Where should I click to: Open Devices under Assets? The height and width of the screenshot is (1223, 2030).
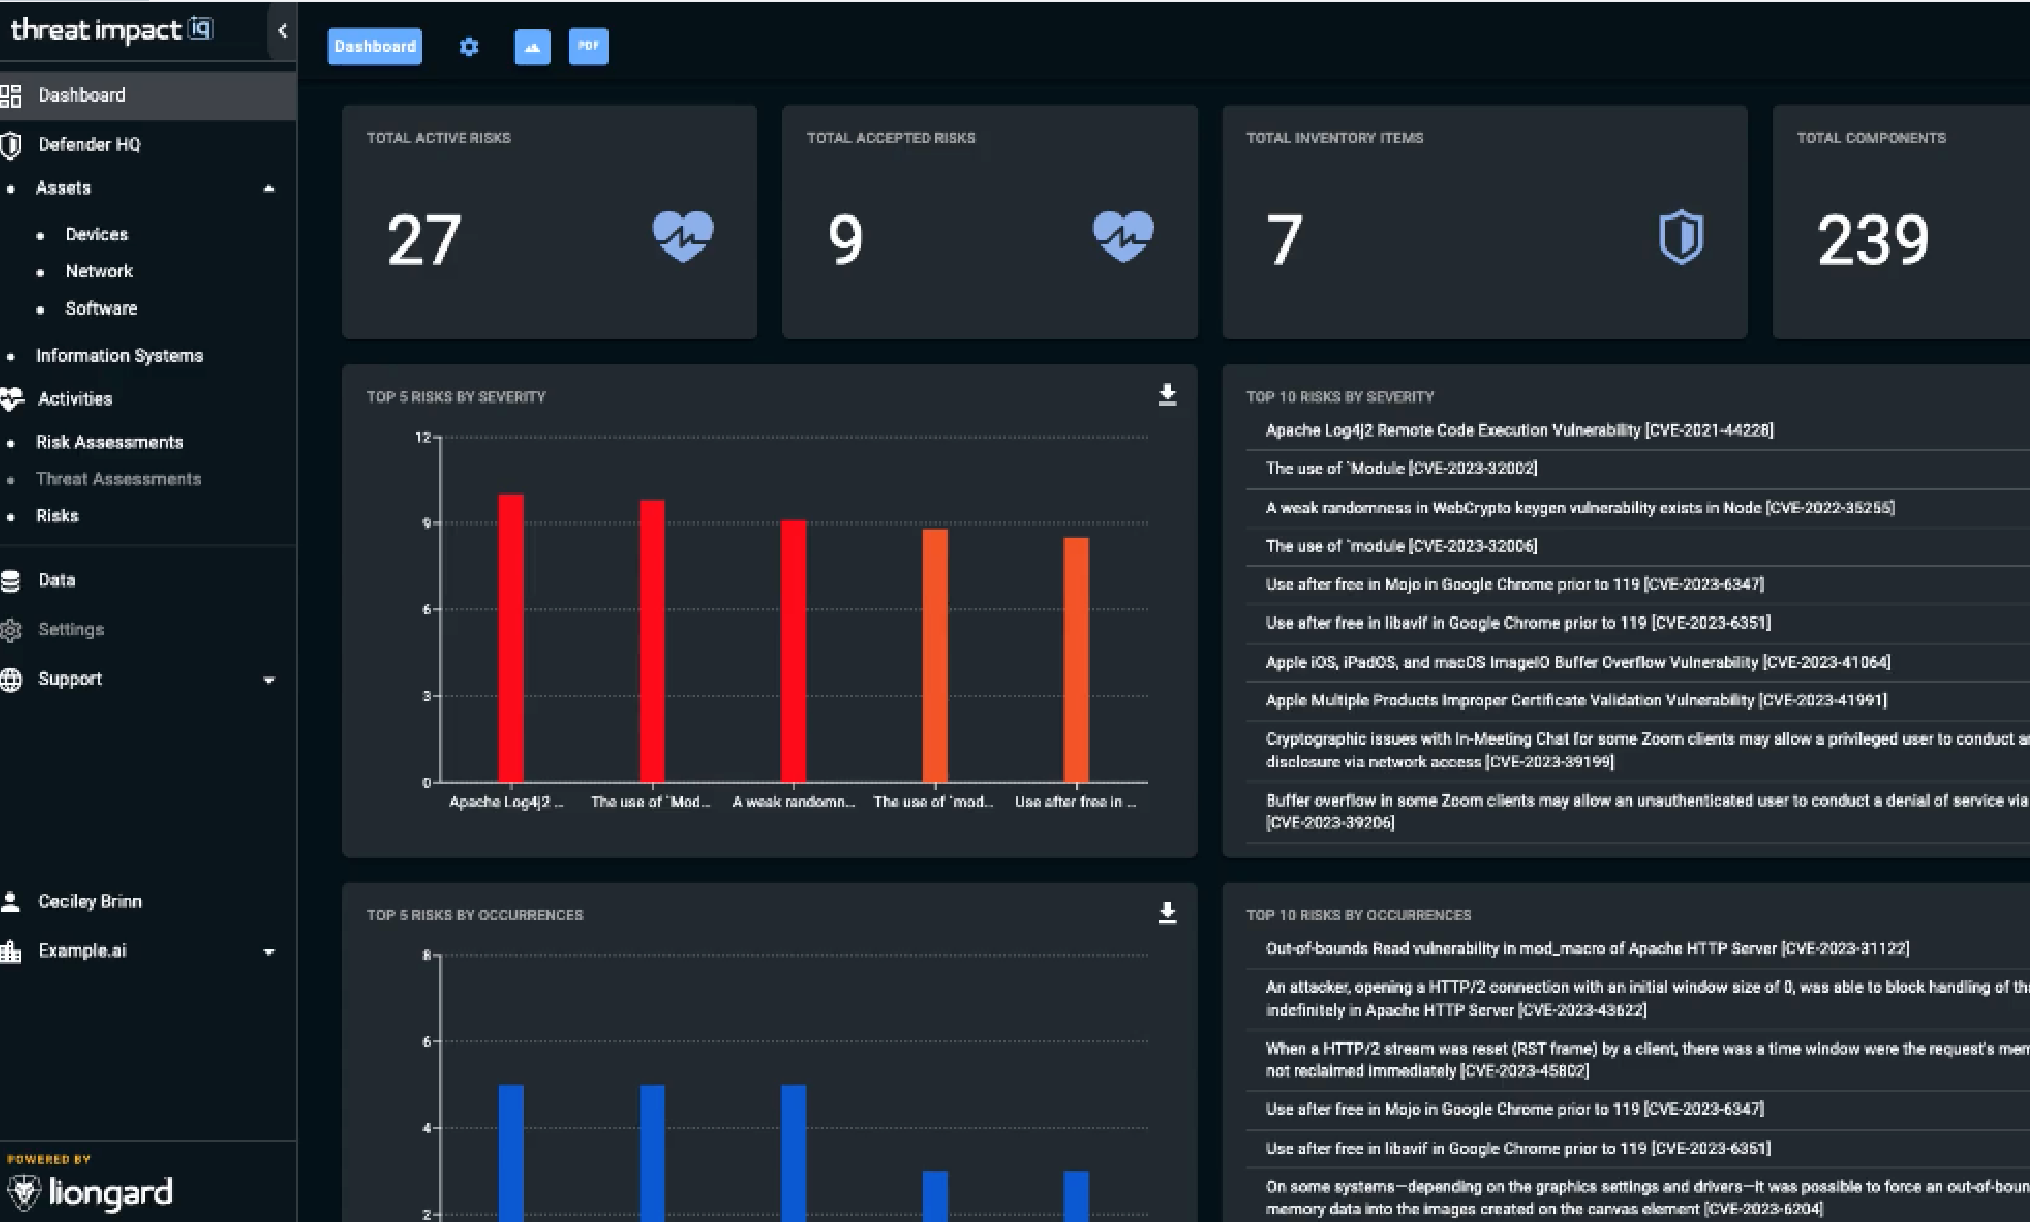point(97,234)
